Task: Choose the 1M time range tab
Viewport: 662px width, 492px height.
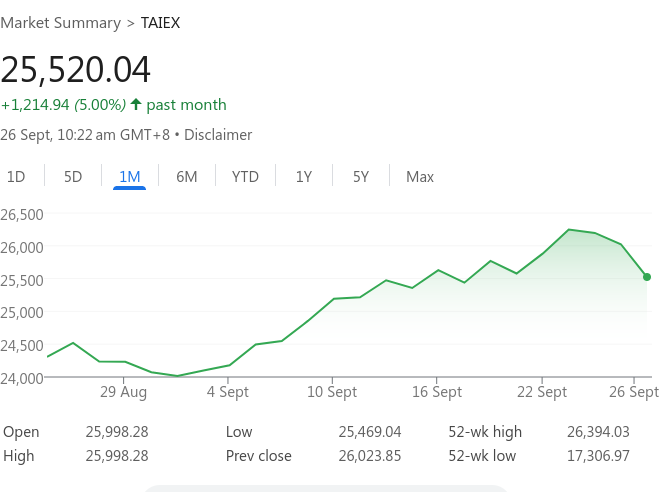Action: 130,177
